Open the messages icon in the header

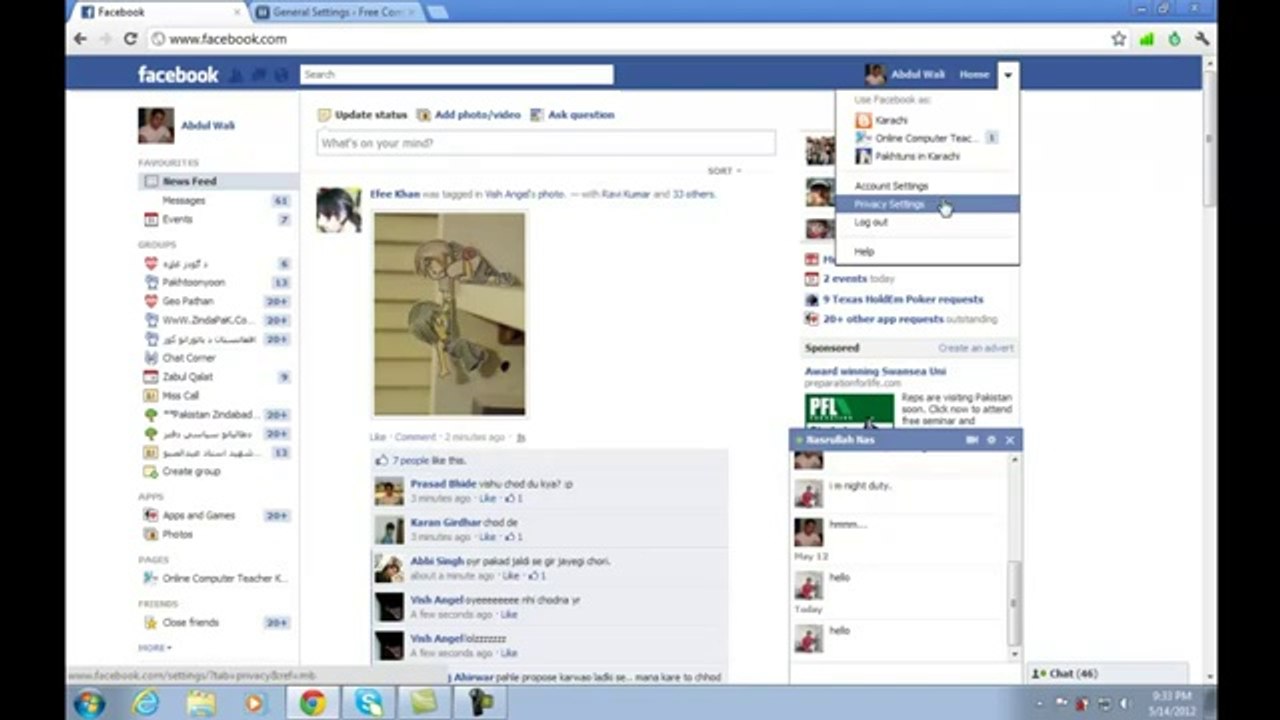pos(259,75)
